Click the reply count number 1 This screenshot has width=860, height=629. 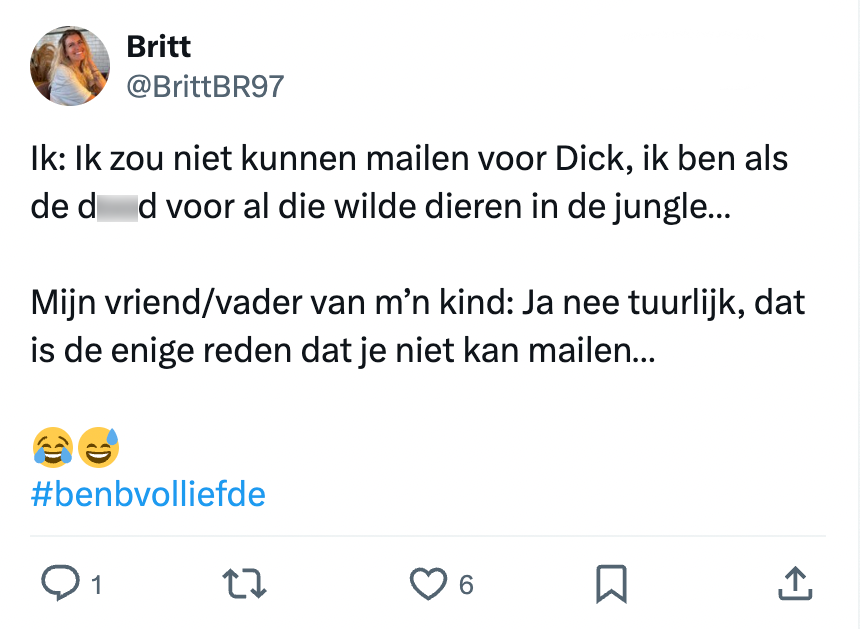coord(96,585)
